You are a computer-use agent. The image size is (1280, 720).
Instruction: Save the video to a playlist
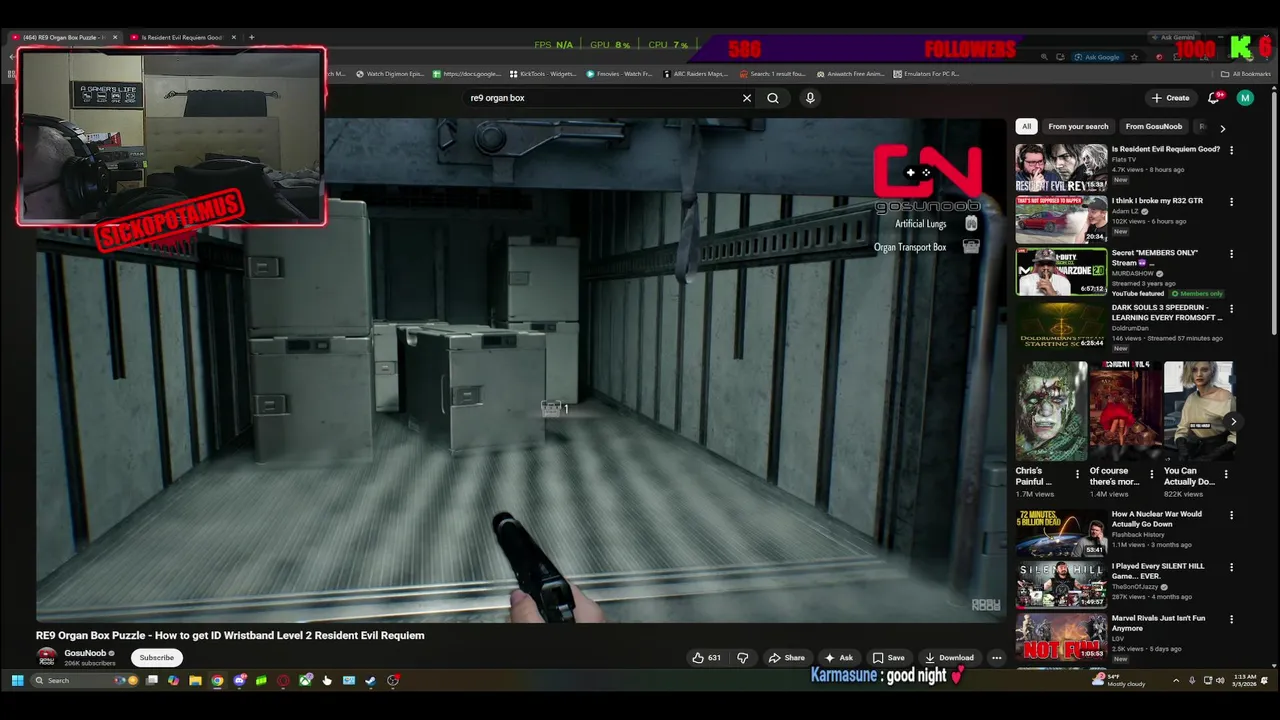pyautogui.click(x=888, y=658)
